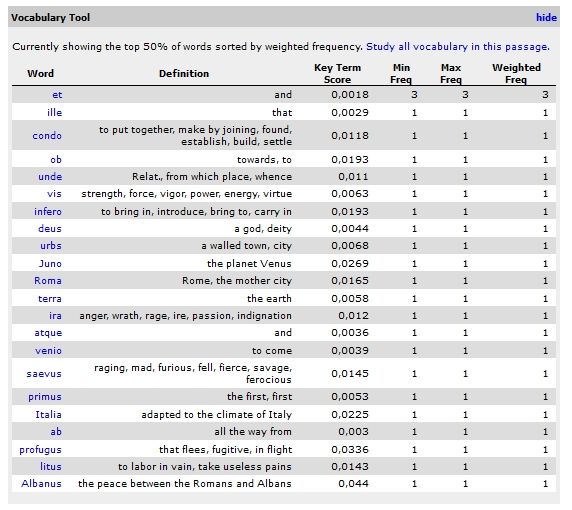Click the 'urbs' word link
The image size is (572, 510).
tap(51, 246)
